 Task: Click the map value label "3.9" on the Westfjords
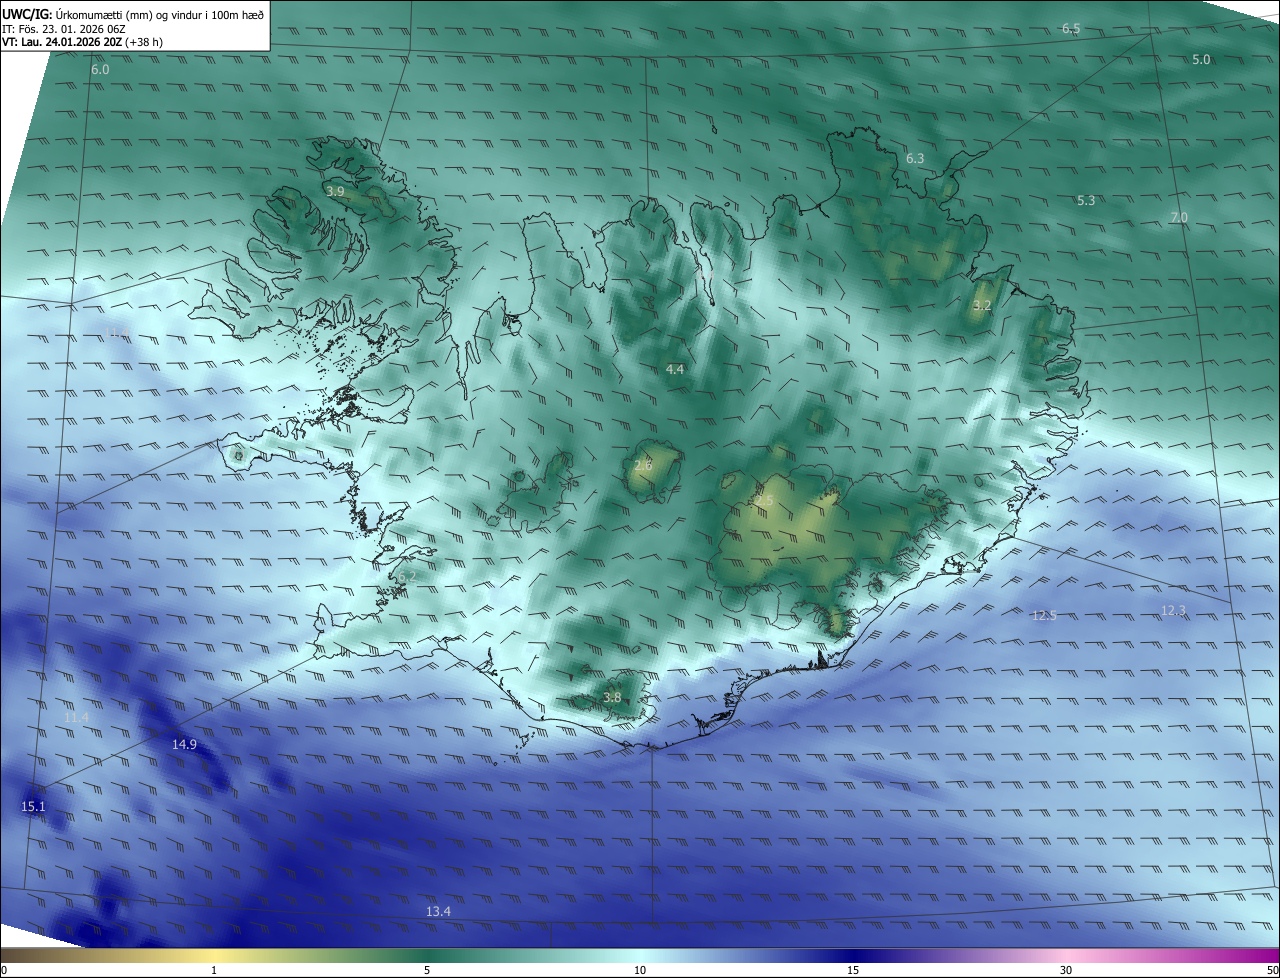pos(335,191)
